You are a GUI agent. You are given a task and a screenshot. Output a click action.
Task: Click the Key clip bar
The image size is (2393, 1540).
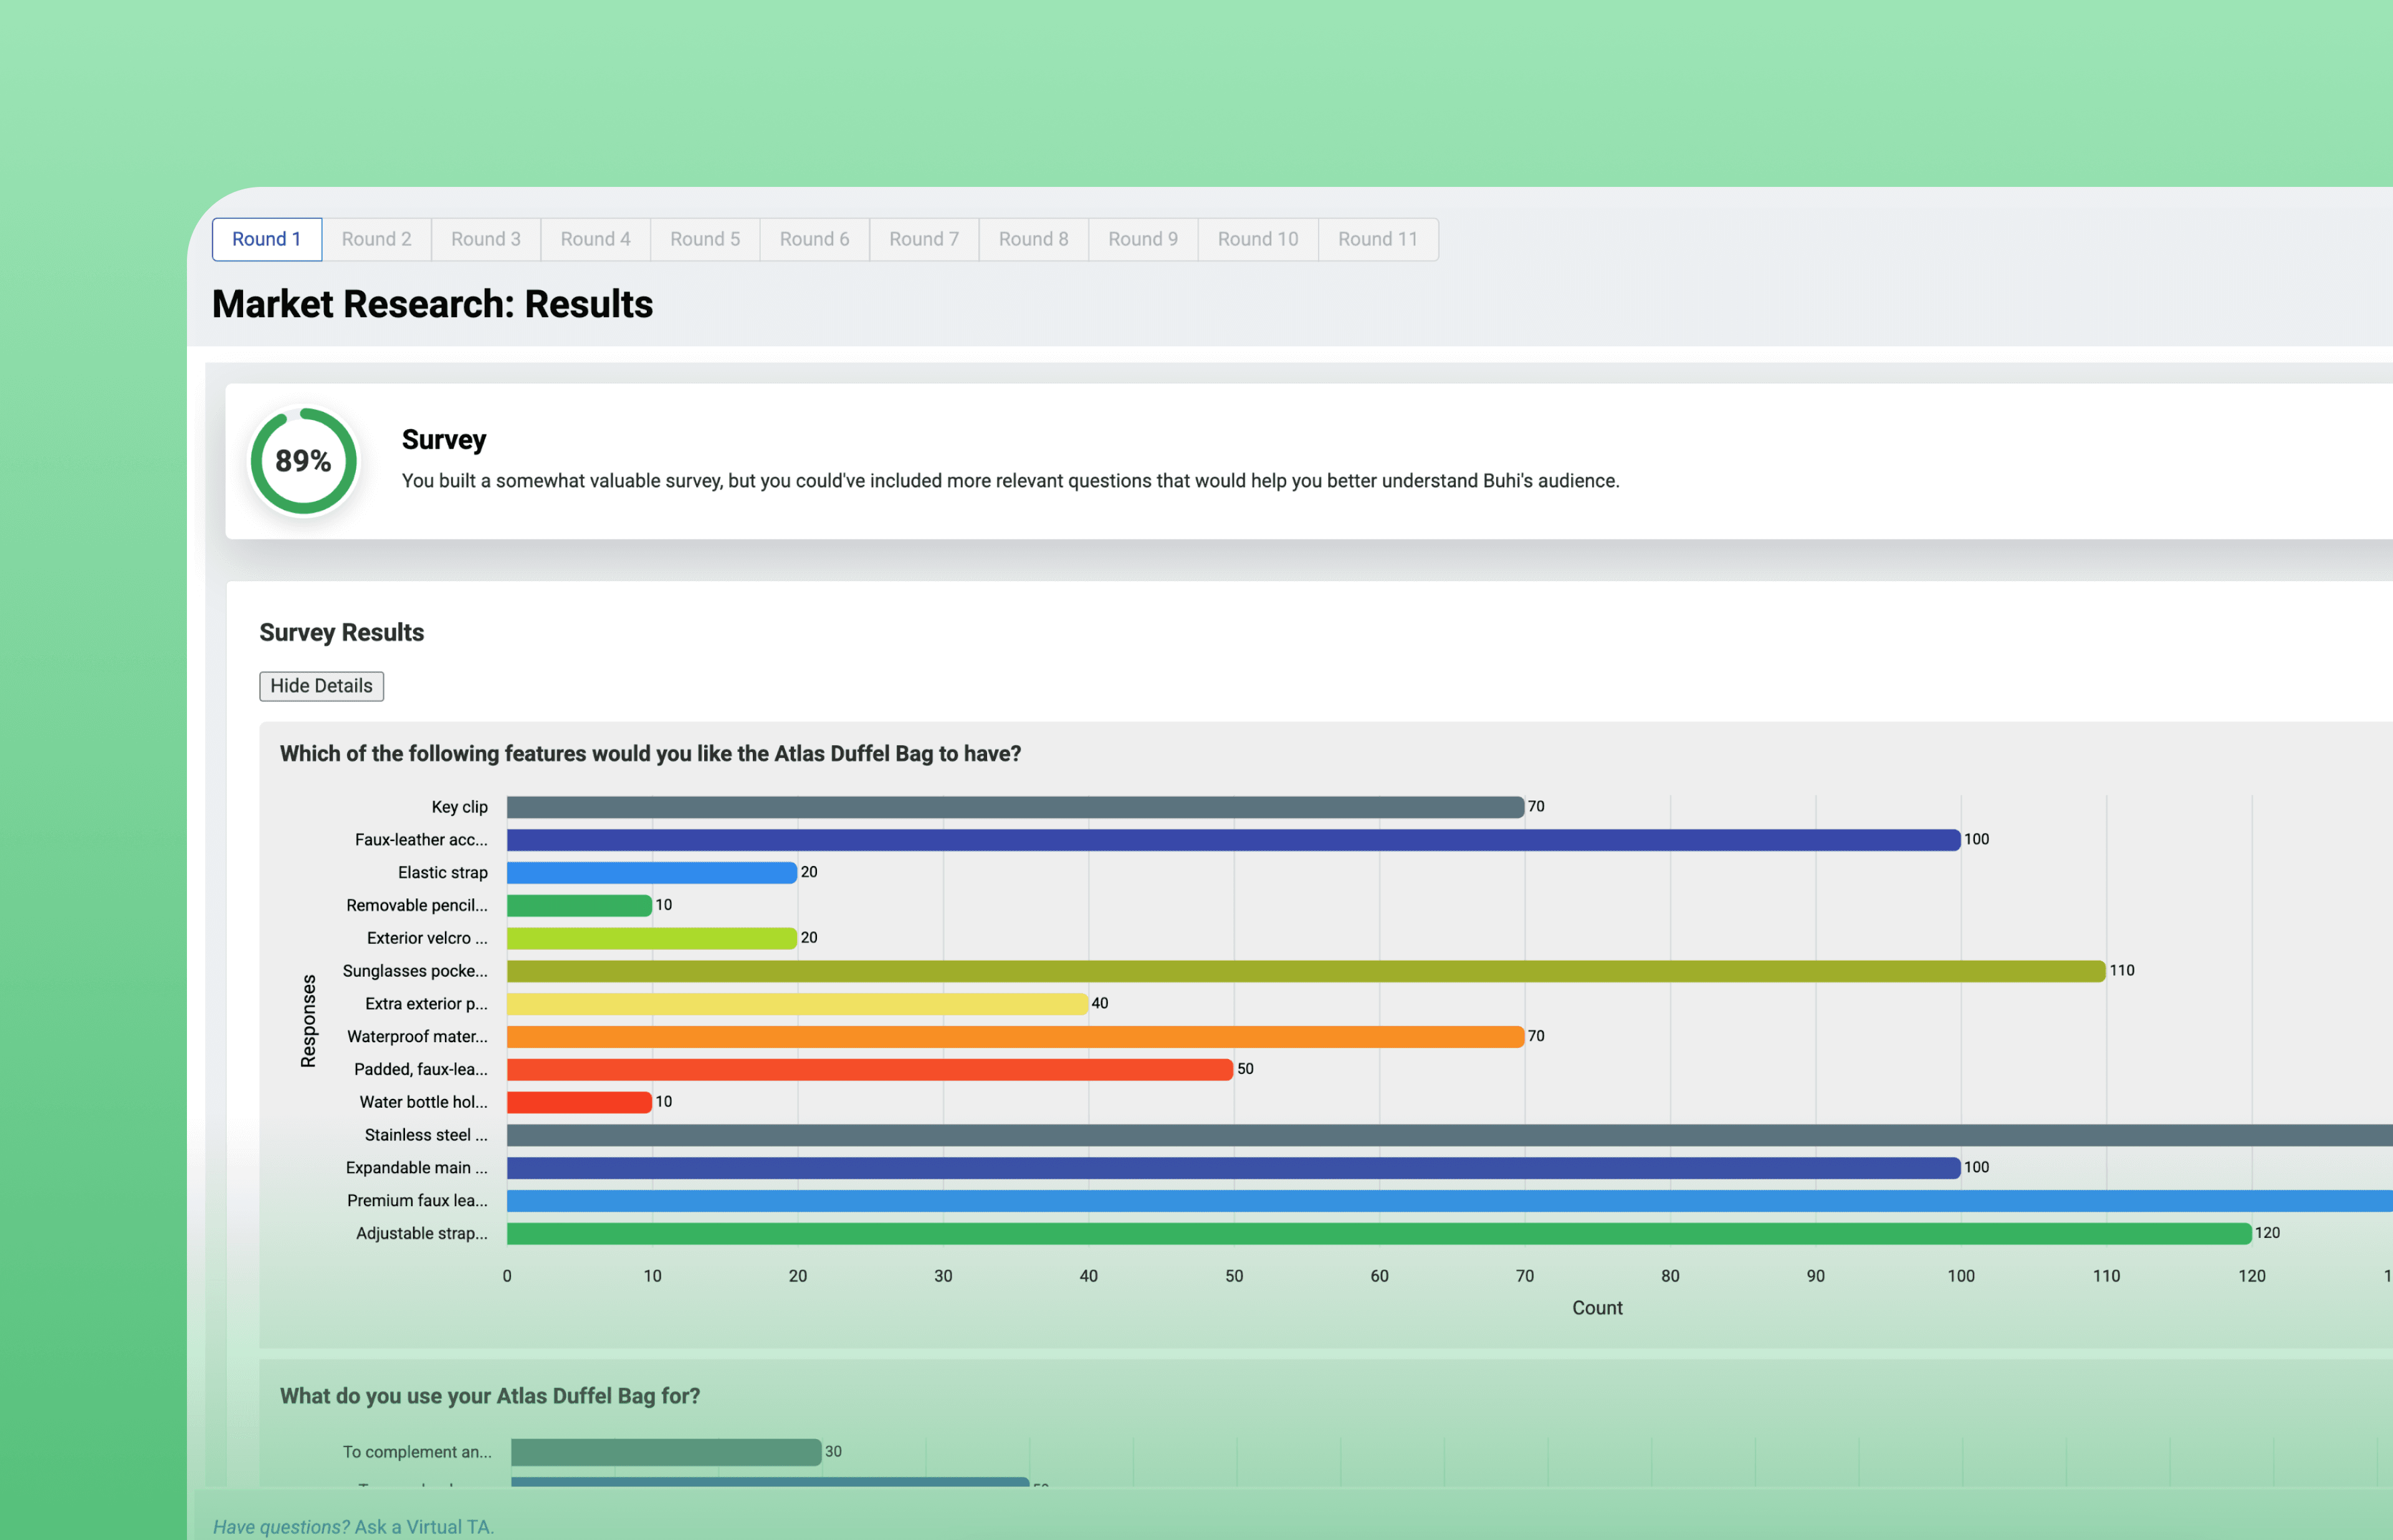(1014, 807)
